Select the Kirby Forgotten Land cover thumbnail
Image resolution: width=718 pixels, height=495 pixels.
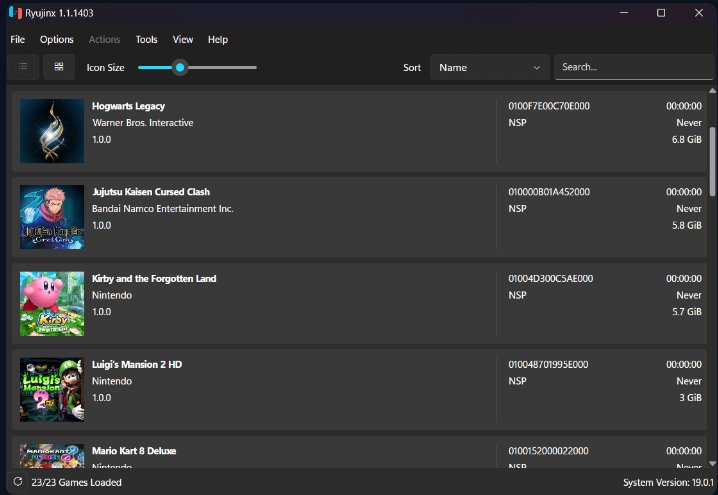(52, 304)
